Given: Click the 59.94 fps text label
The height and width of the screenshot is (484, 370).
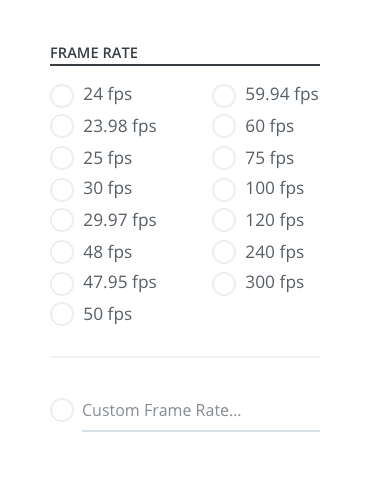Looking at the screenshot, I should pos(282,94).
